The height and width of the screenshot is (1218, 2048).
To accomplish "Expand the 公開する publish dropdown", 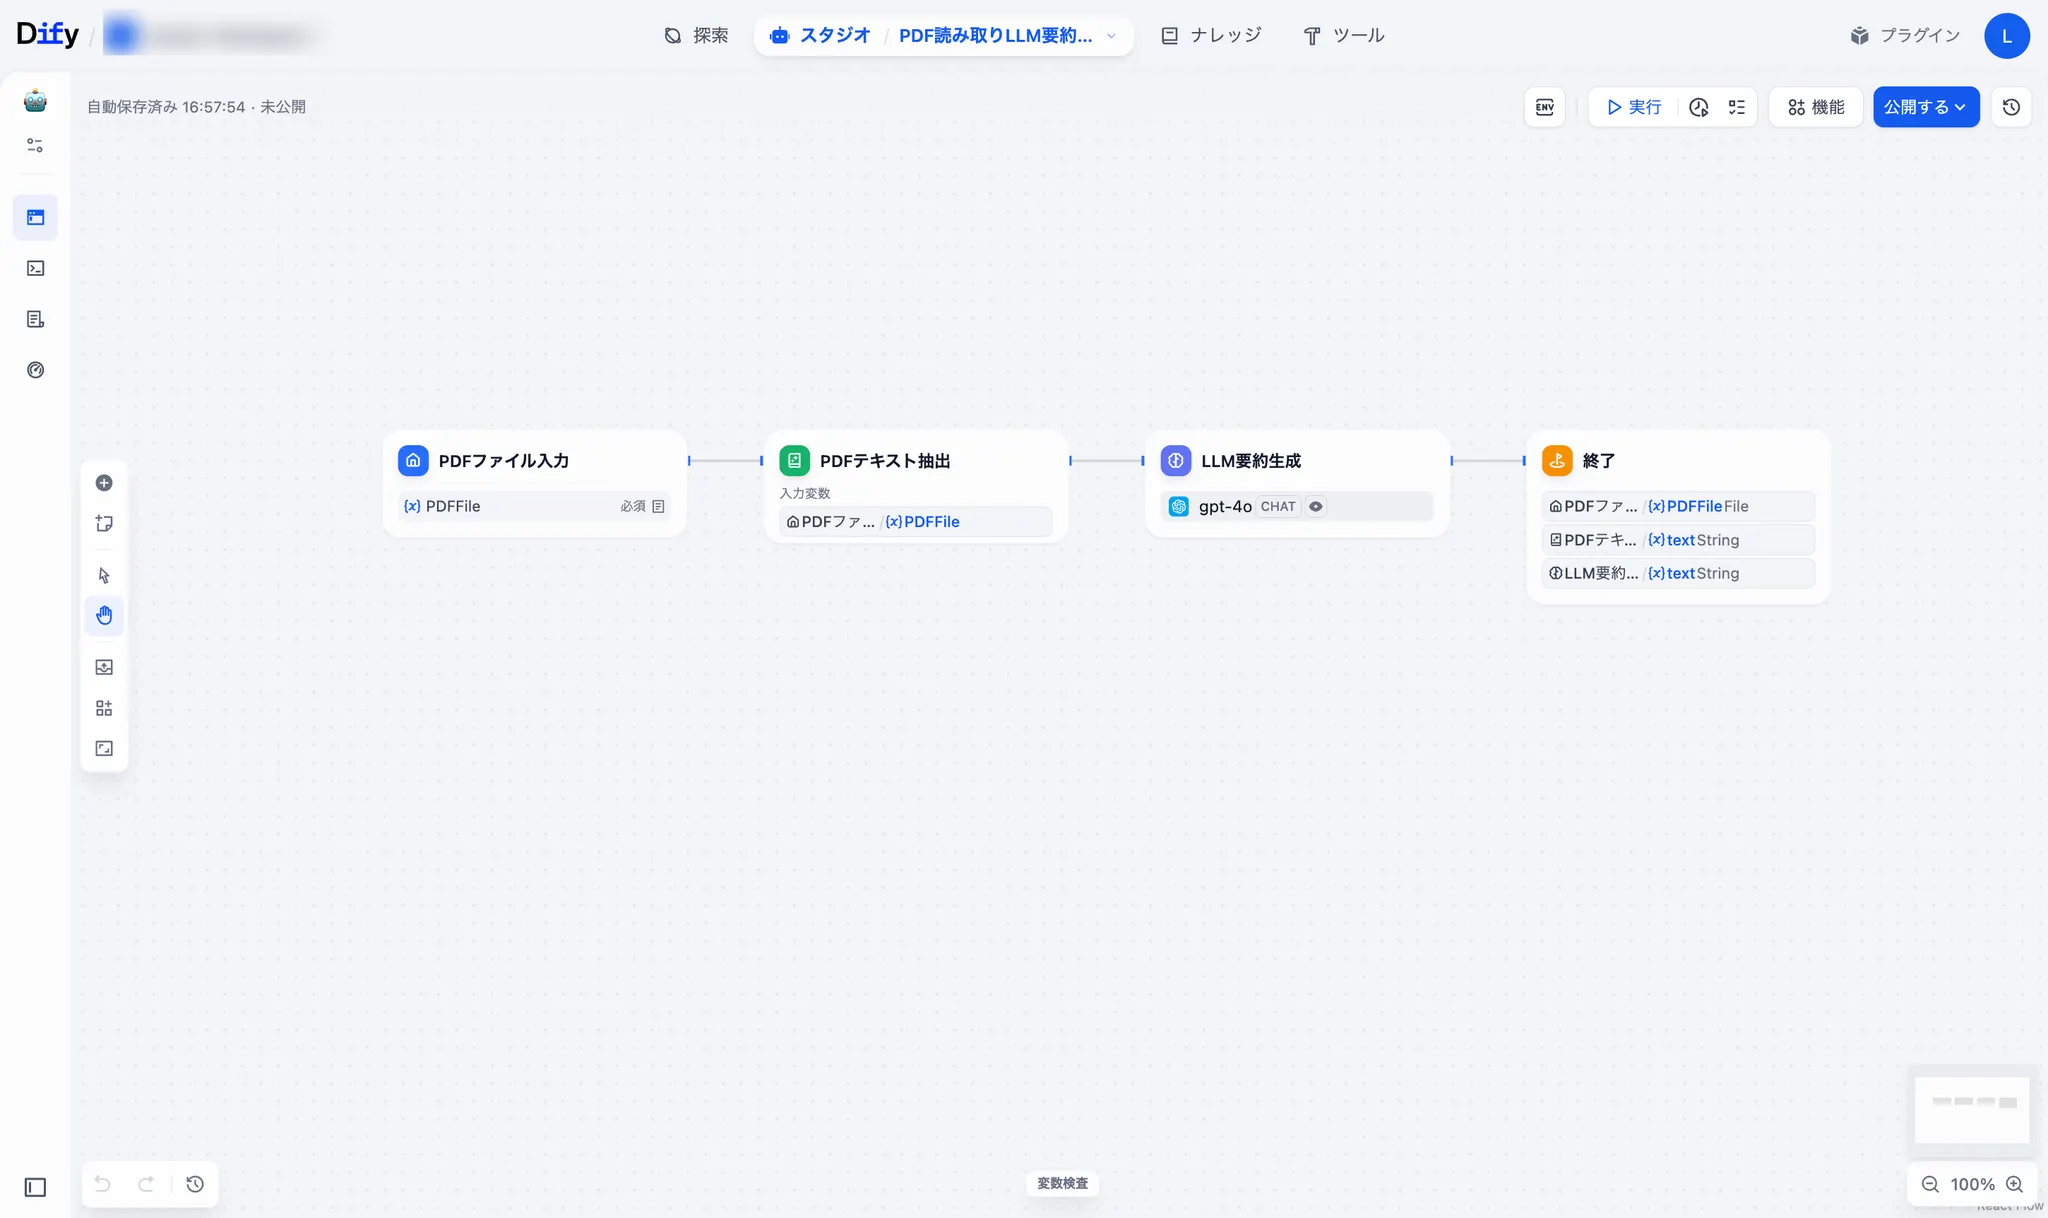I will 1926,107.
